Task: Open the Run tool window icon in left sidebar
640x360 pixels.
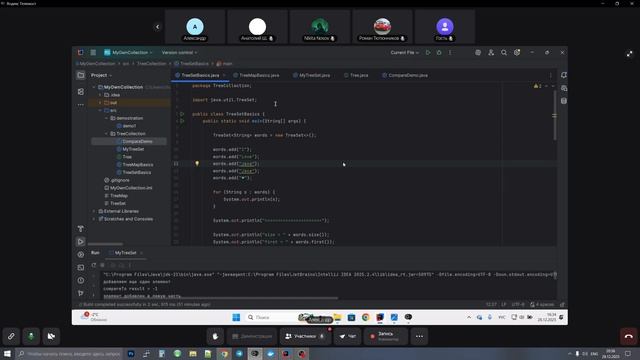Action: click(x=81, y=242)
